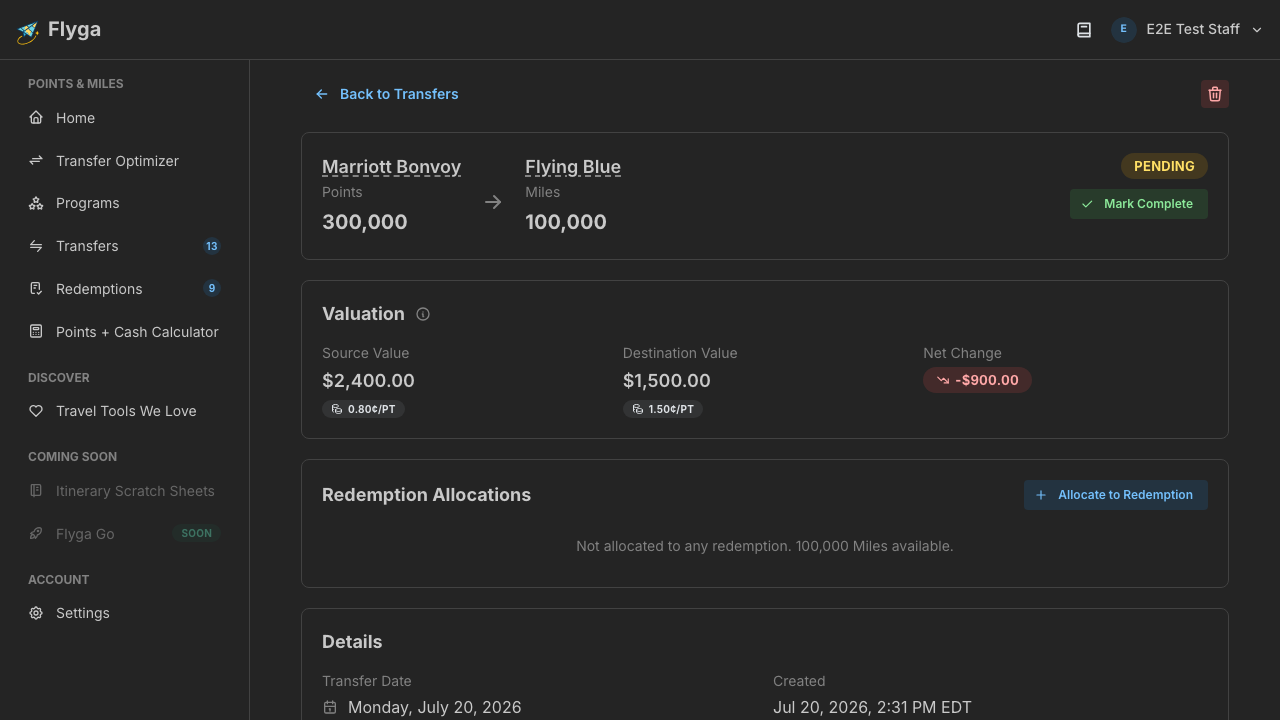1280x720 pixels.
Task: Click the Allocate to Redemption button
Action: tap(1115, 495)
